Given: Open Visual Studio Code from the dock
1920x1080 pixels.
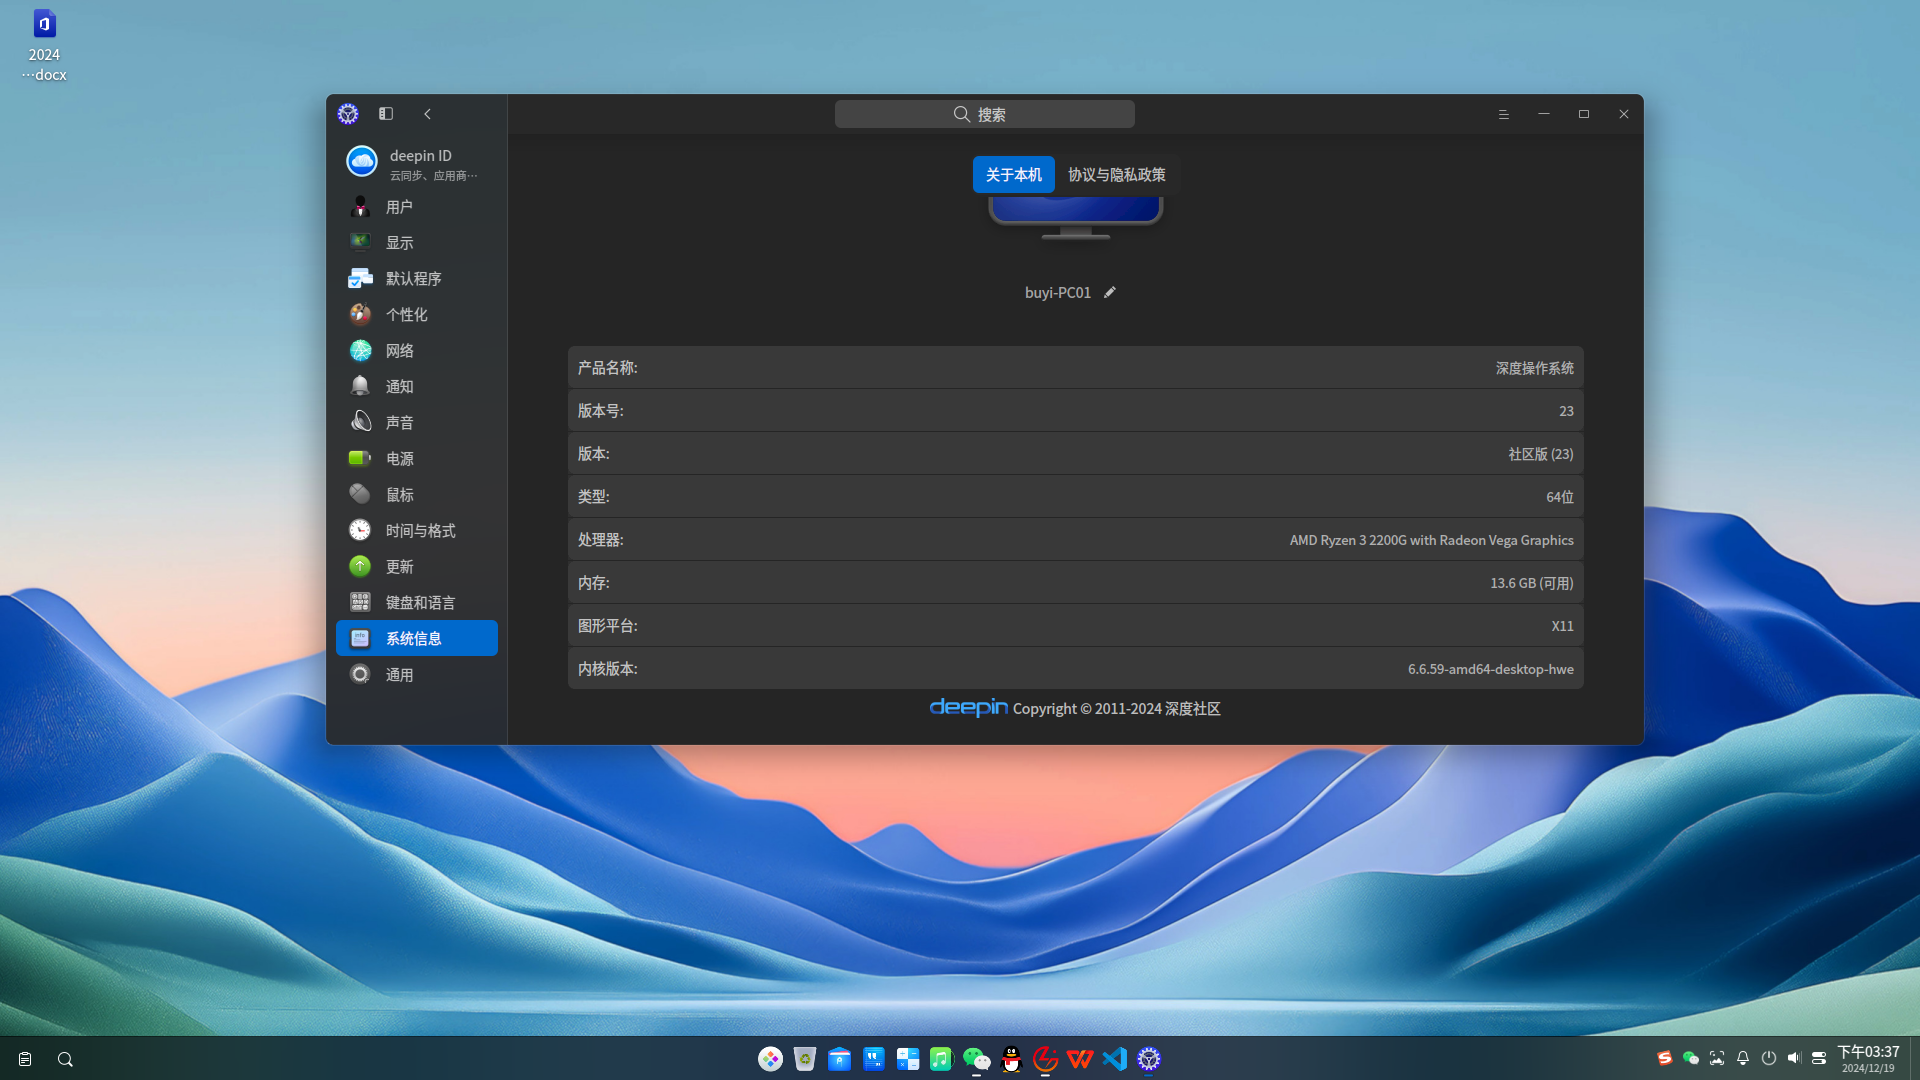Looking at the screenshot, I should click(x=1115, y=1059).
